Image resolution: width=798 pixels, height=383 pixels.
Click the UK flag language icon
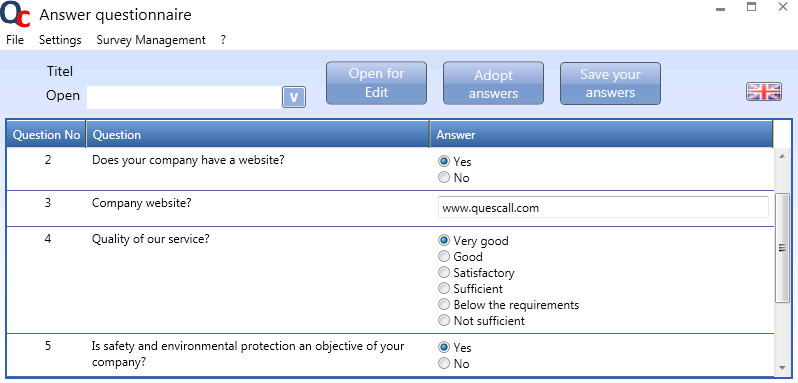click(764, 92)
